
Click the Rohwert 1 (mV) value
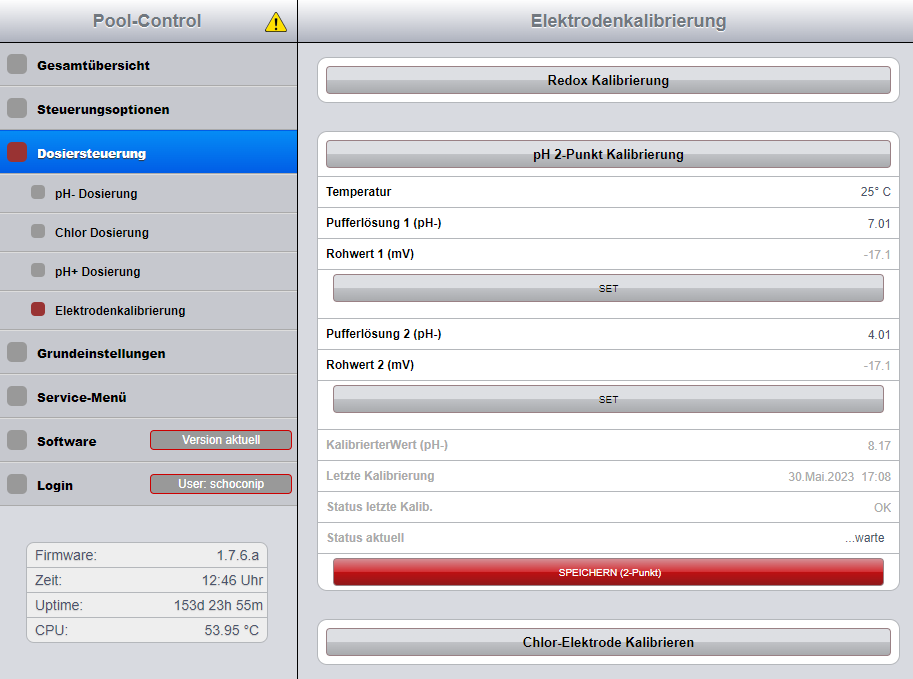[x=877, y=255]
